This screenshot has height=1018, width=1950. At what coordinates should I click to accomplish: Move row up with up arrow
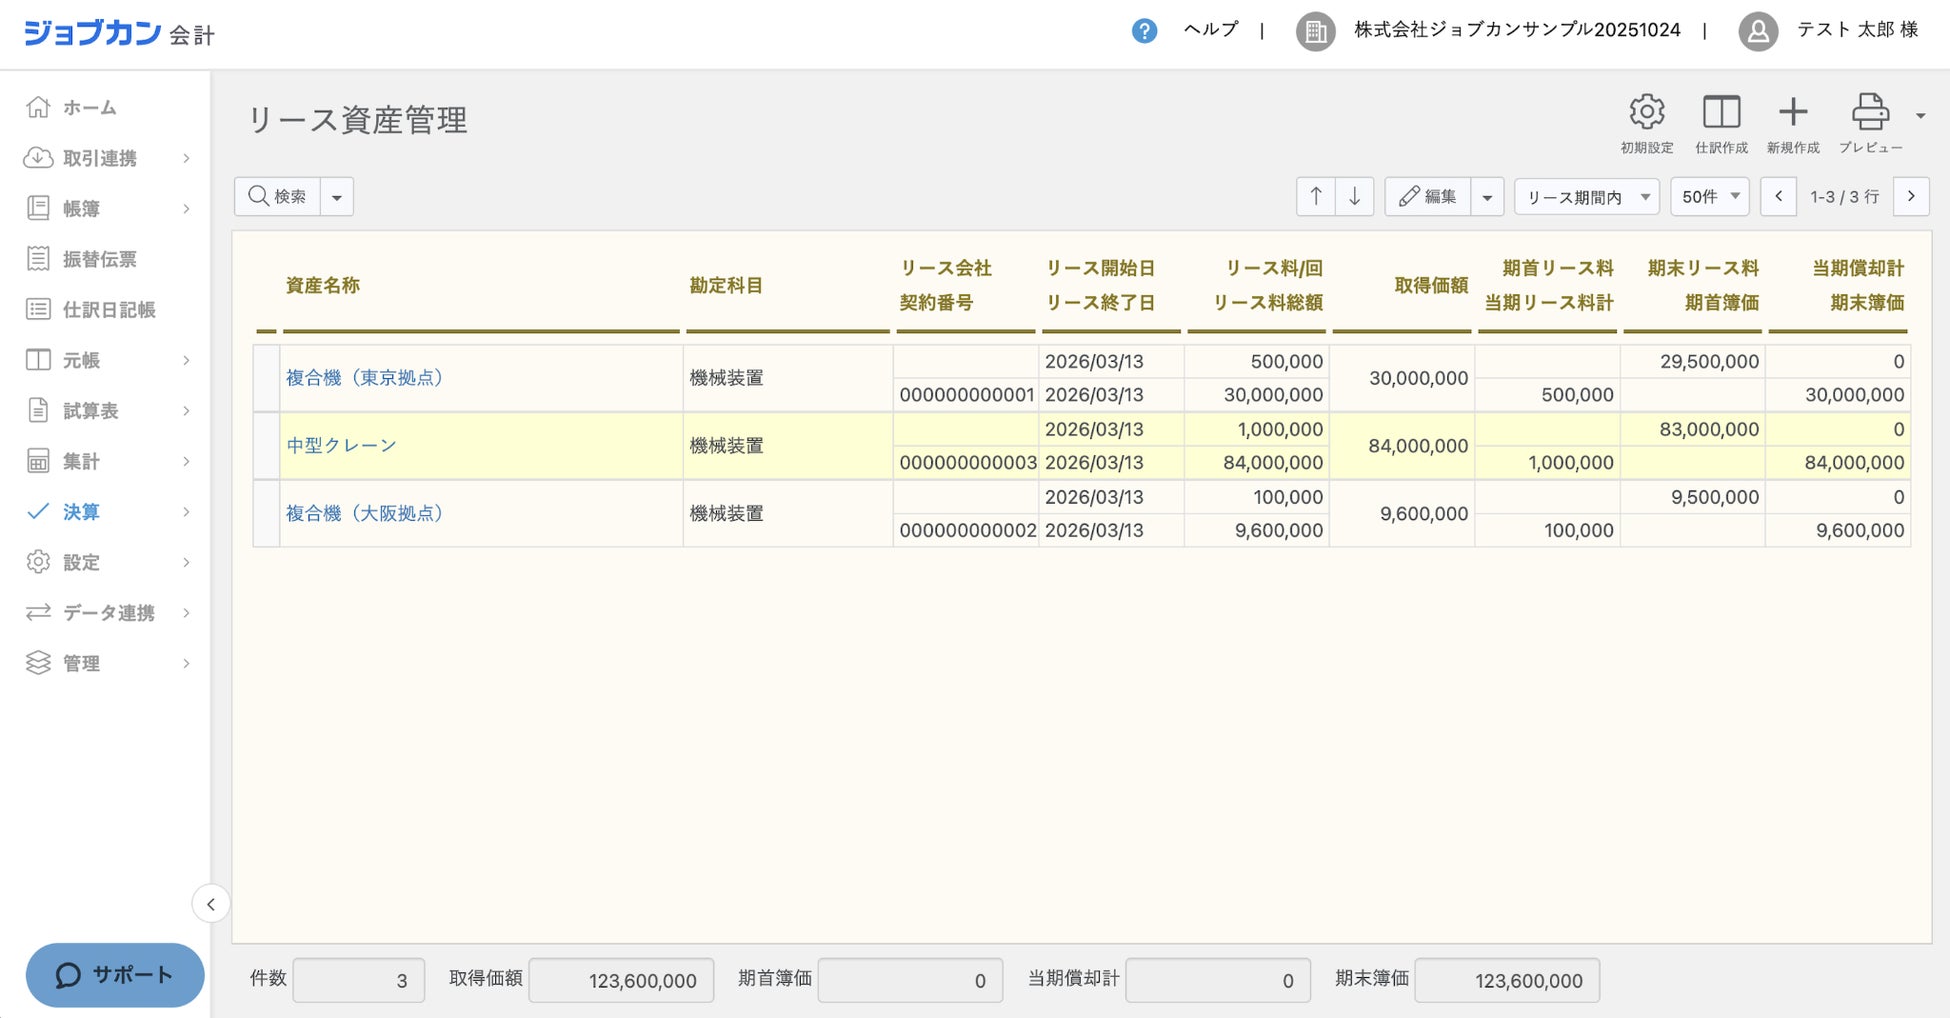tap(1316, 197)
